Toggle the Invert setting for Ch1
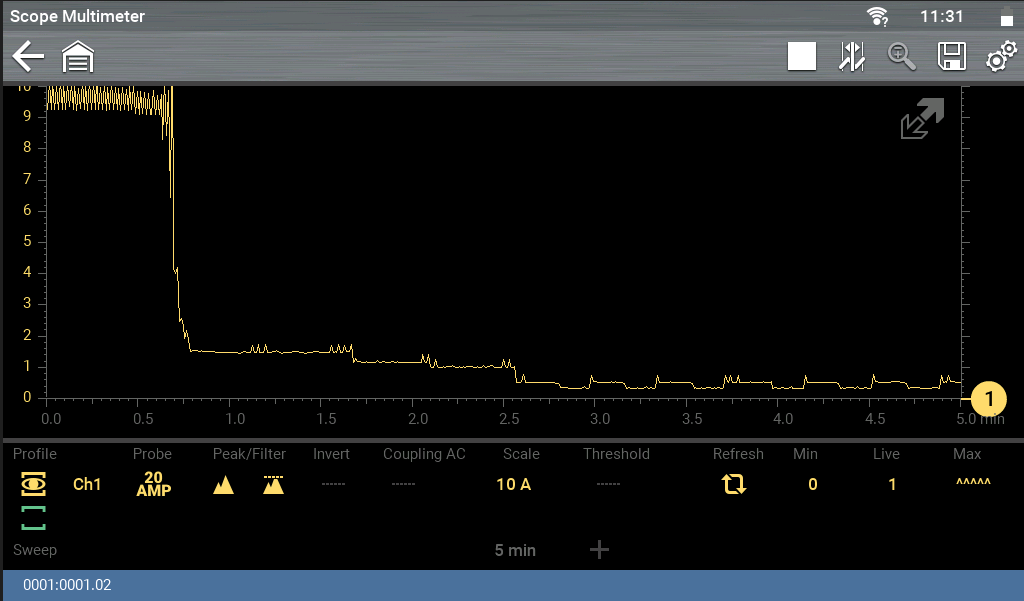This screenshot has height=601, width=1024. (331, 484)
